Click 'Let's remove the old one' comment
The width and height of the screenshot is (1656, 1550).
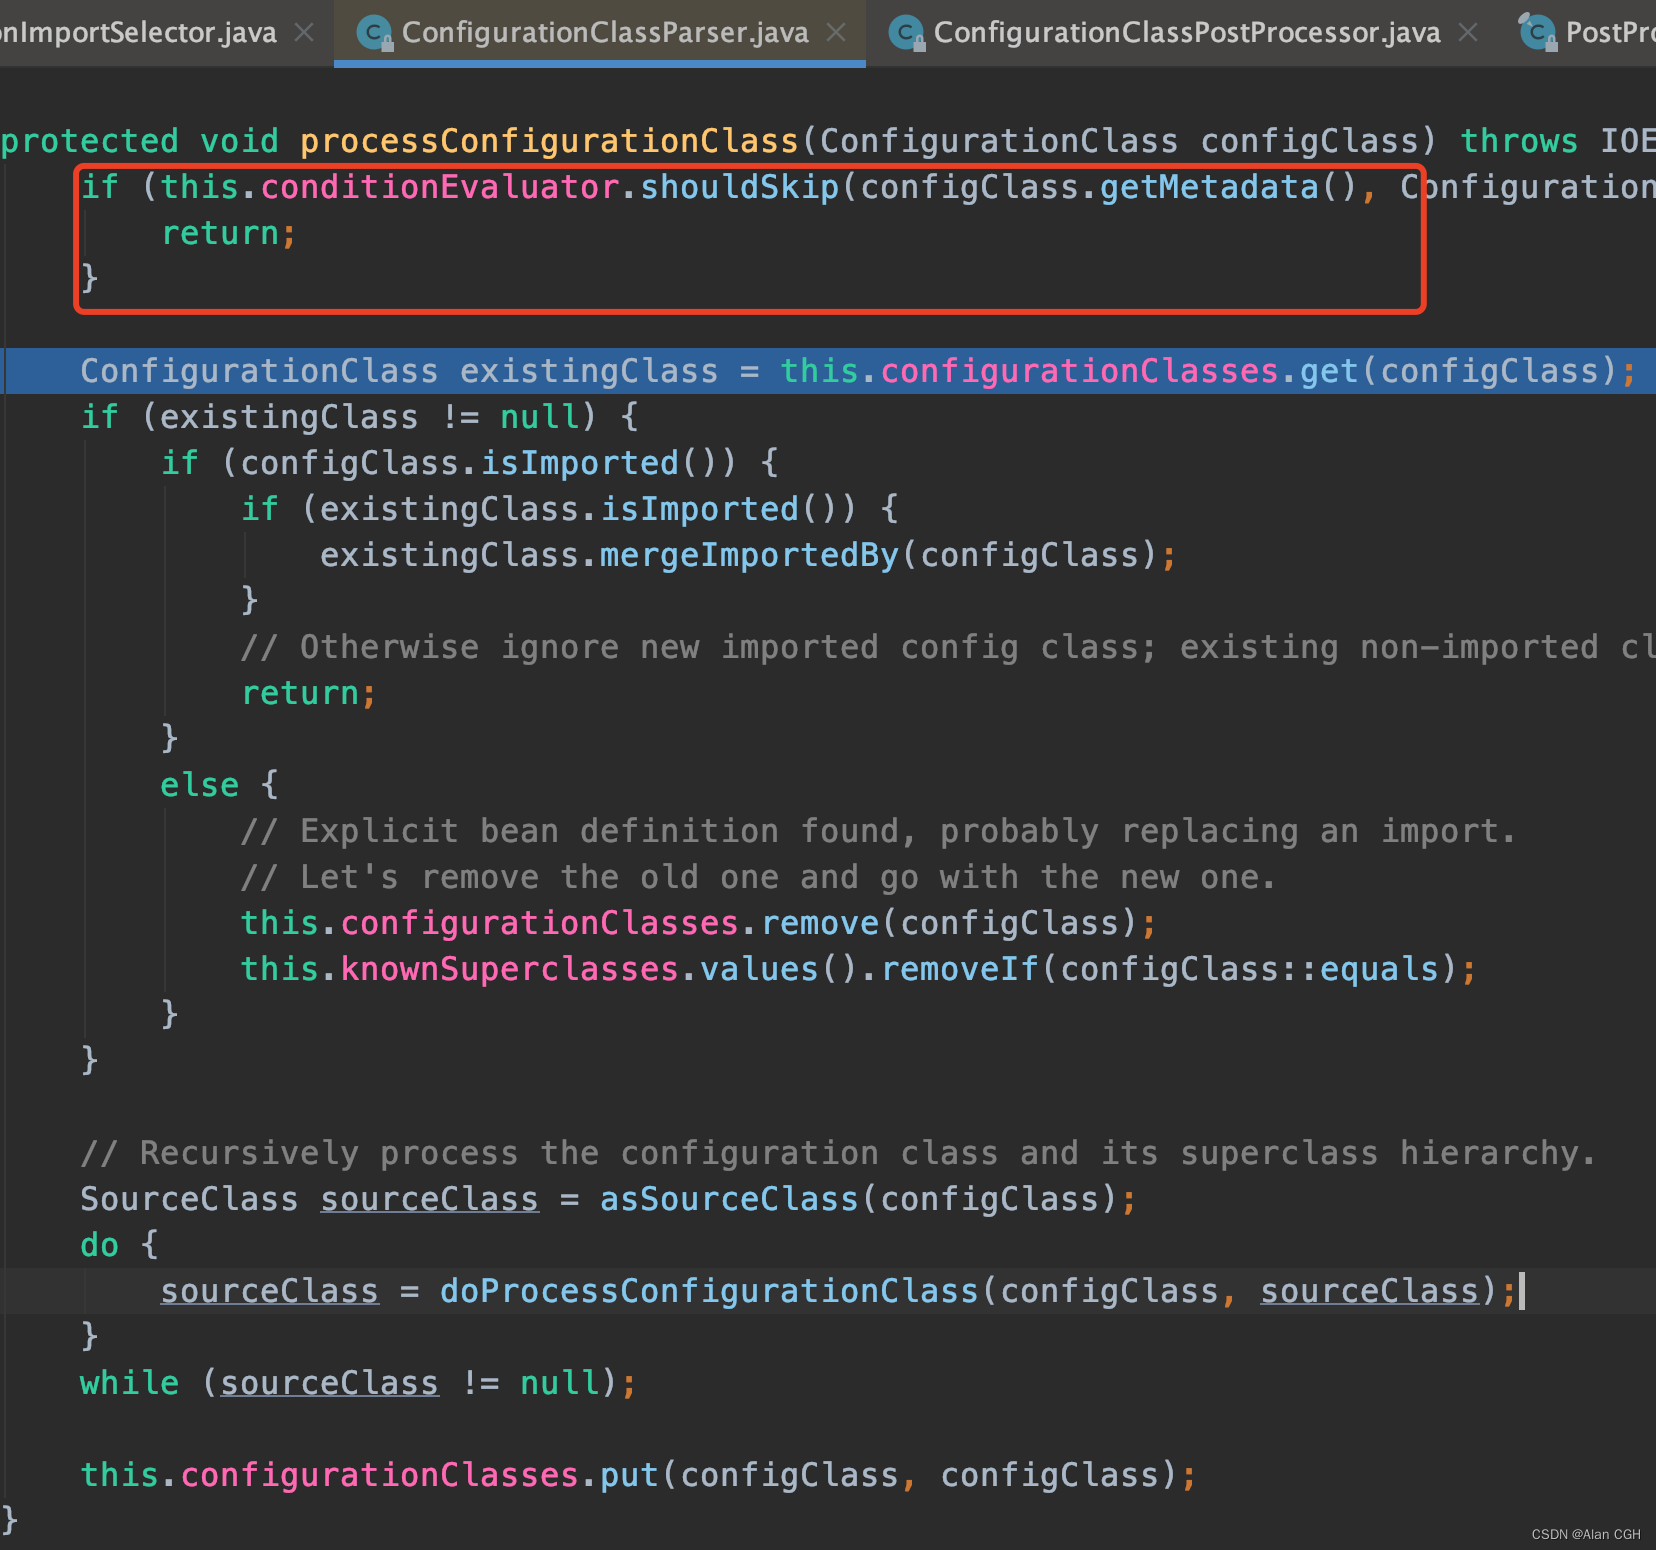[758, 877]
